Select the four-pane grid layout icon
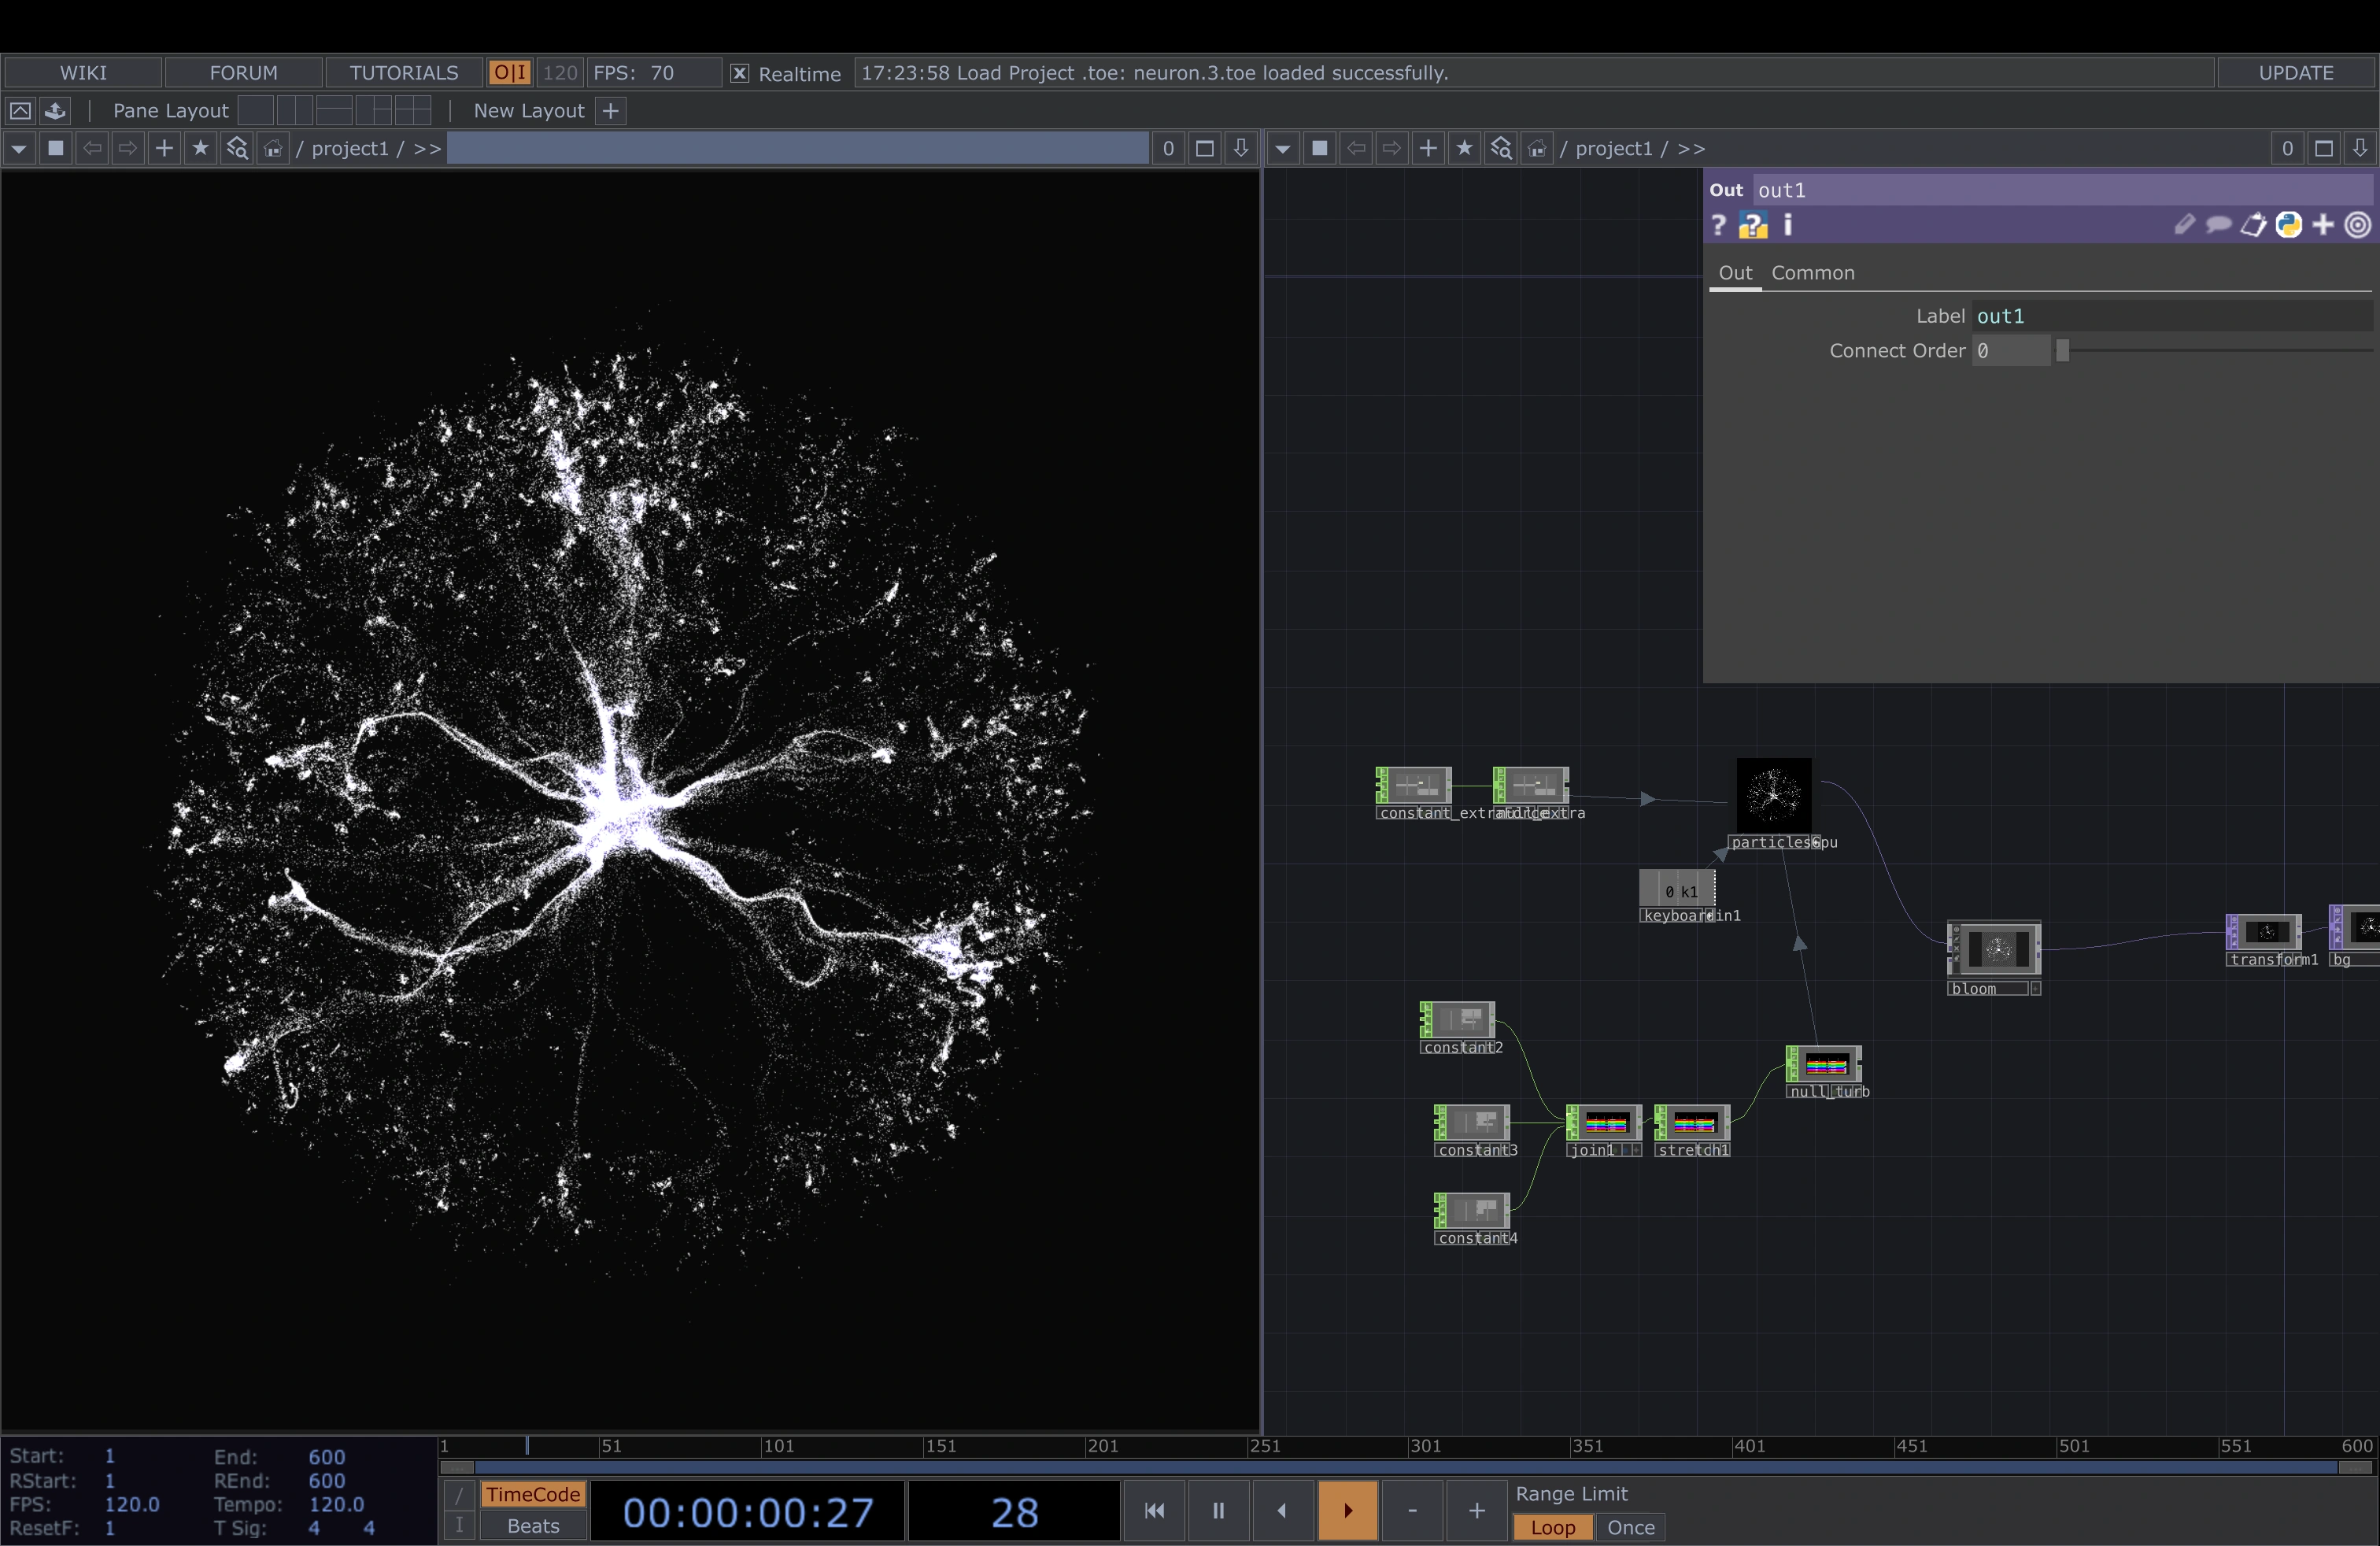The image size is (2380, 1546). coord(412,110)
